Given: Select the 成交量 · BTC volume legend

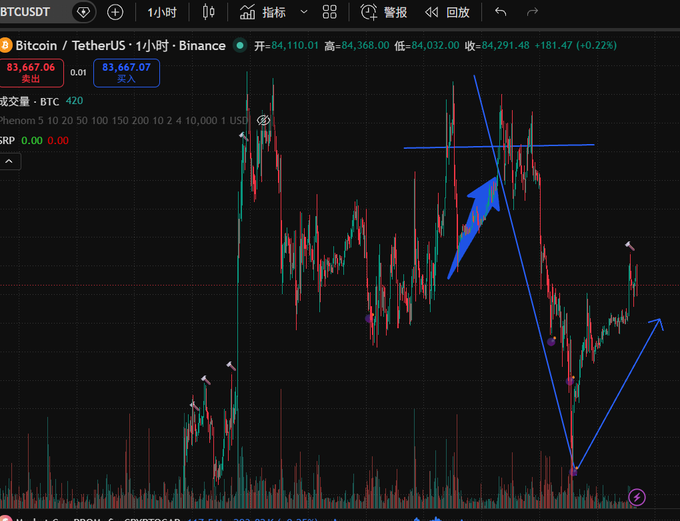Looking at the screenshot, I should pyautogui.click(x=41, y=102).
